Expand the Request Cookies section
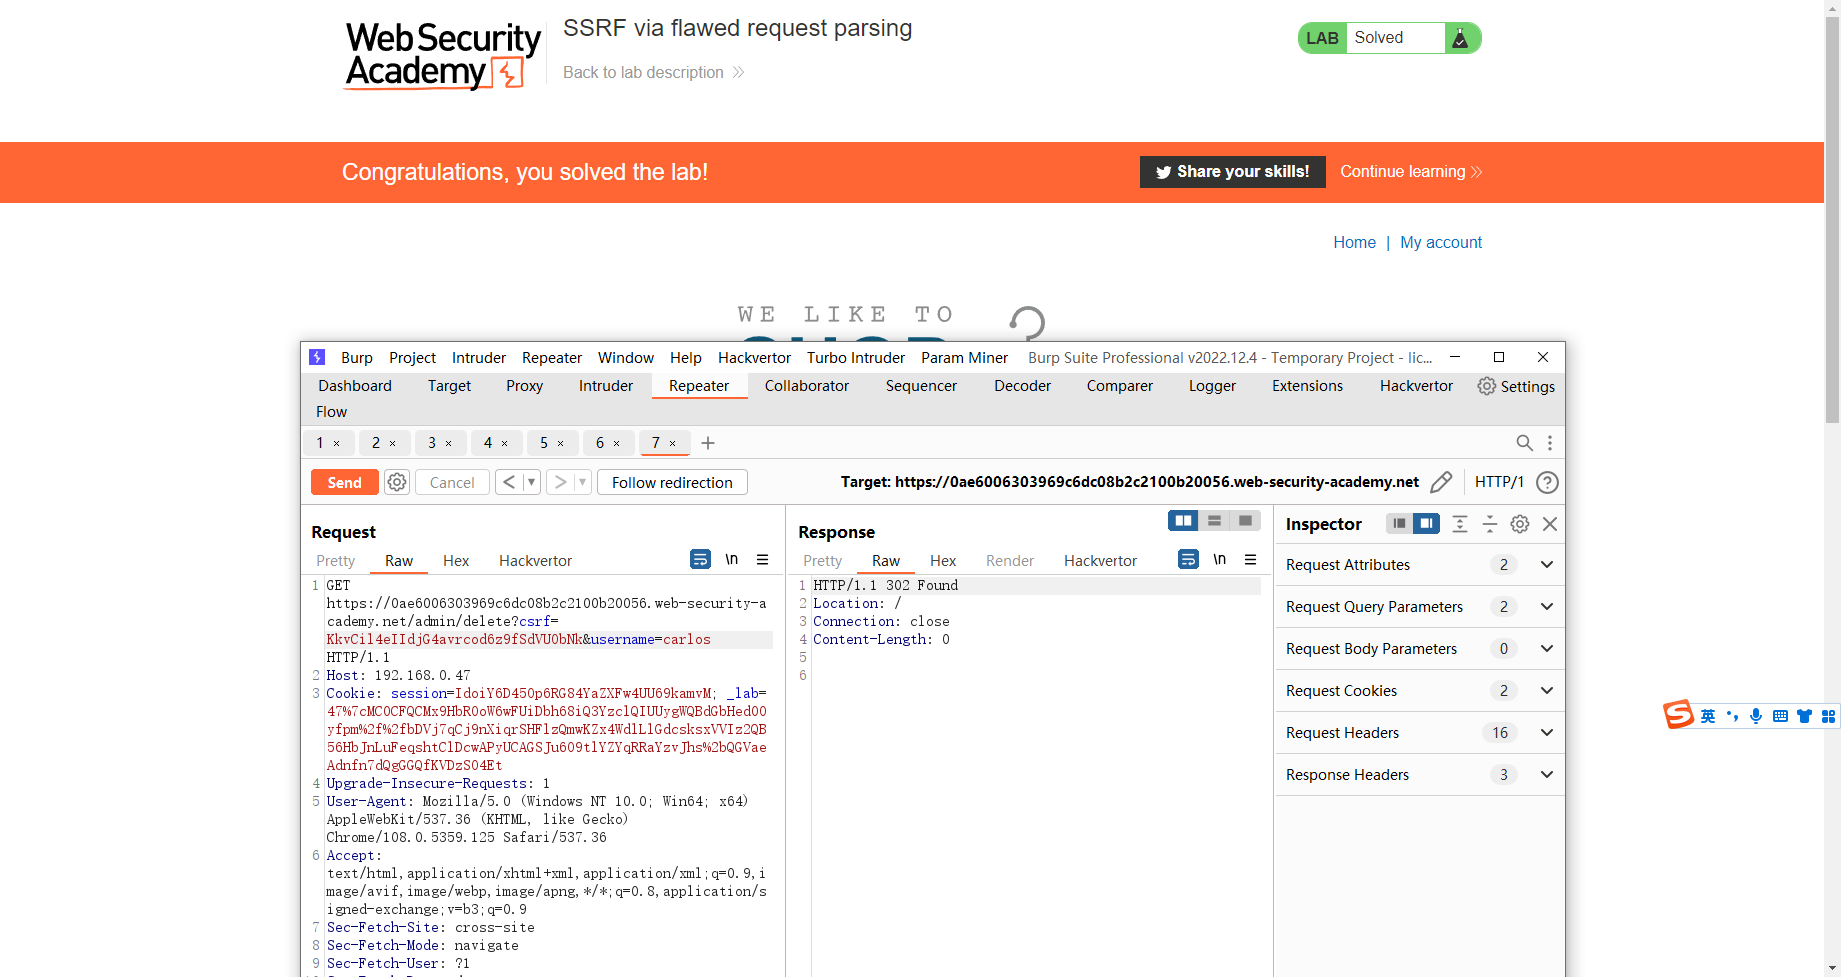This screenshot has height=977, width=1841. 1546,690
